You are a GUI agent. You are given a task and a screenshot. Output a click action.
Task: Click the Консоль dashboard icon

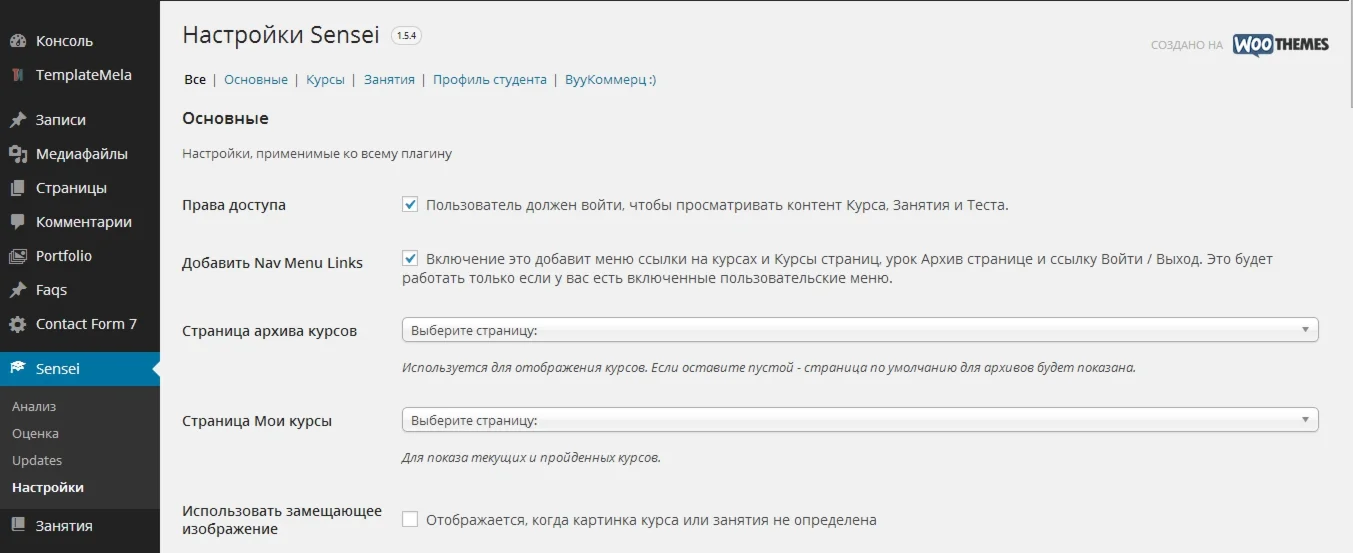[18, 41]
